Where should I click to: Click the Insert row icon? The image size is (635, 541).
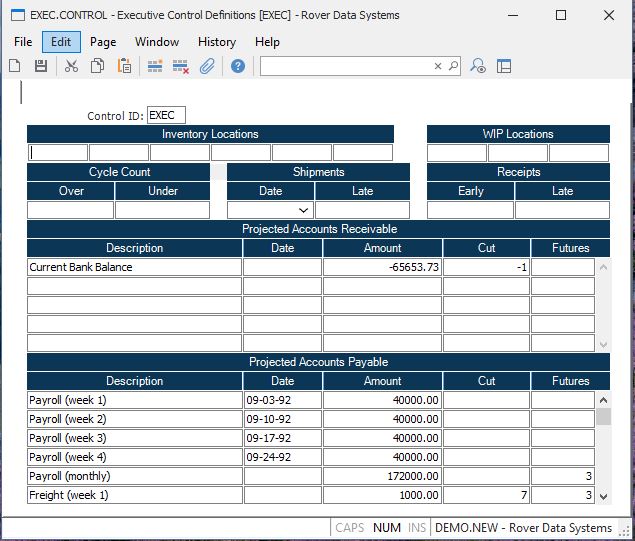155,66
